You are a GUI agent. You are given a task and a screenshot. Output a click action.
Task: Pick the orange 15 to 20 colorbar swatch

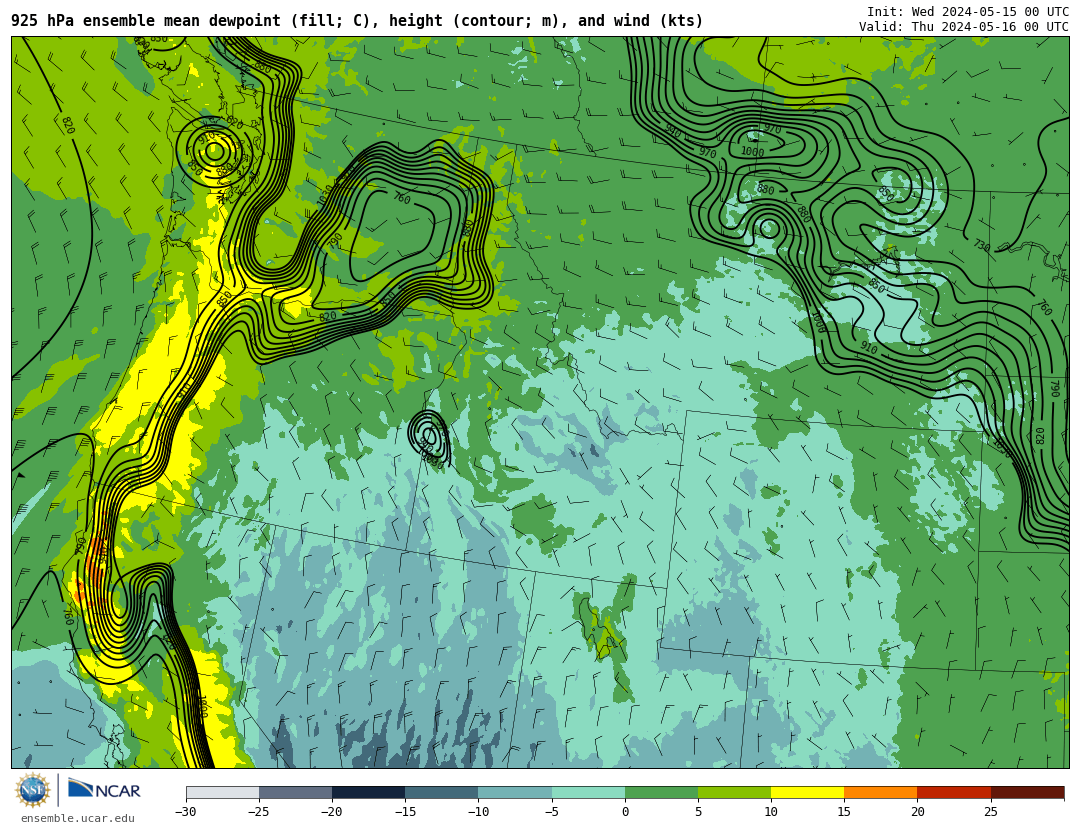[881, 793]
